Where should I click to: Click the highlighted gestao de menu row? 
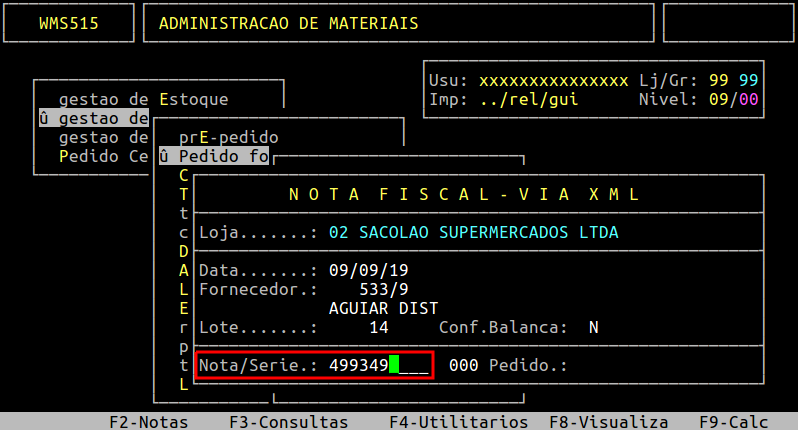[x=94, y=119]
